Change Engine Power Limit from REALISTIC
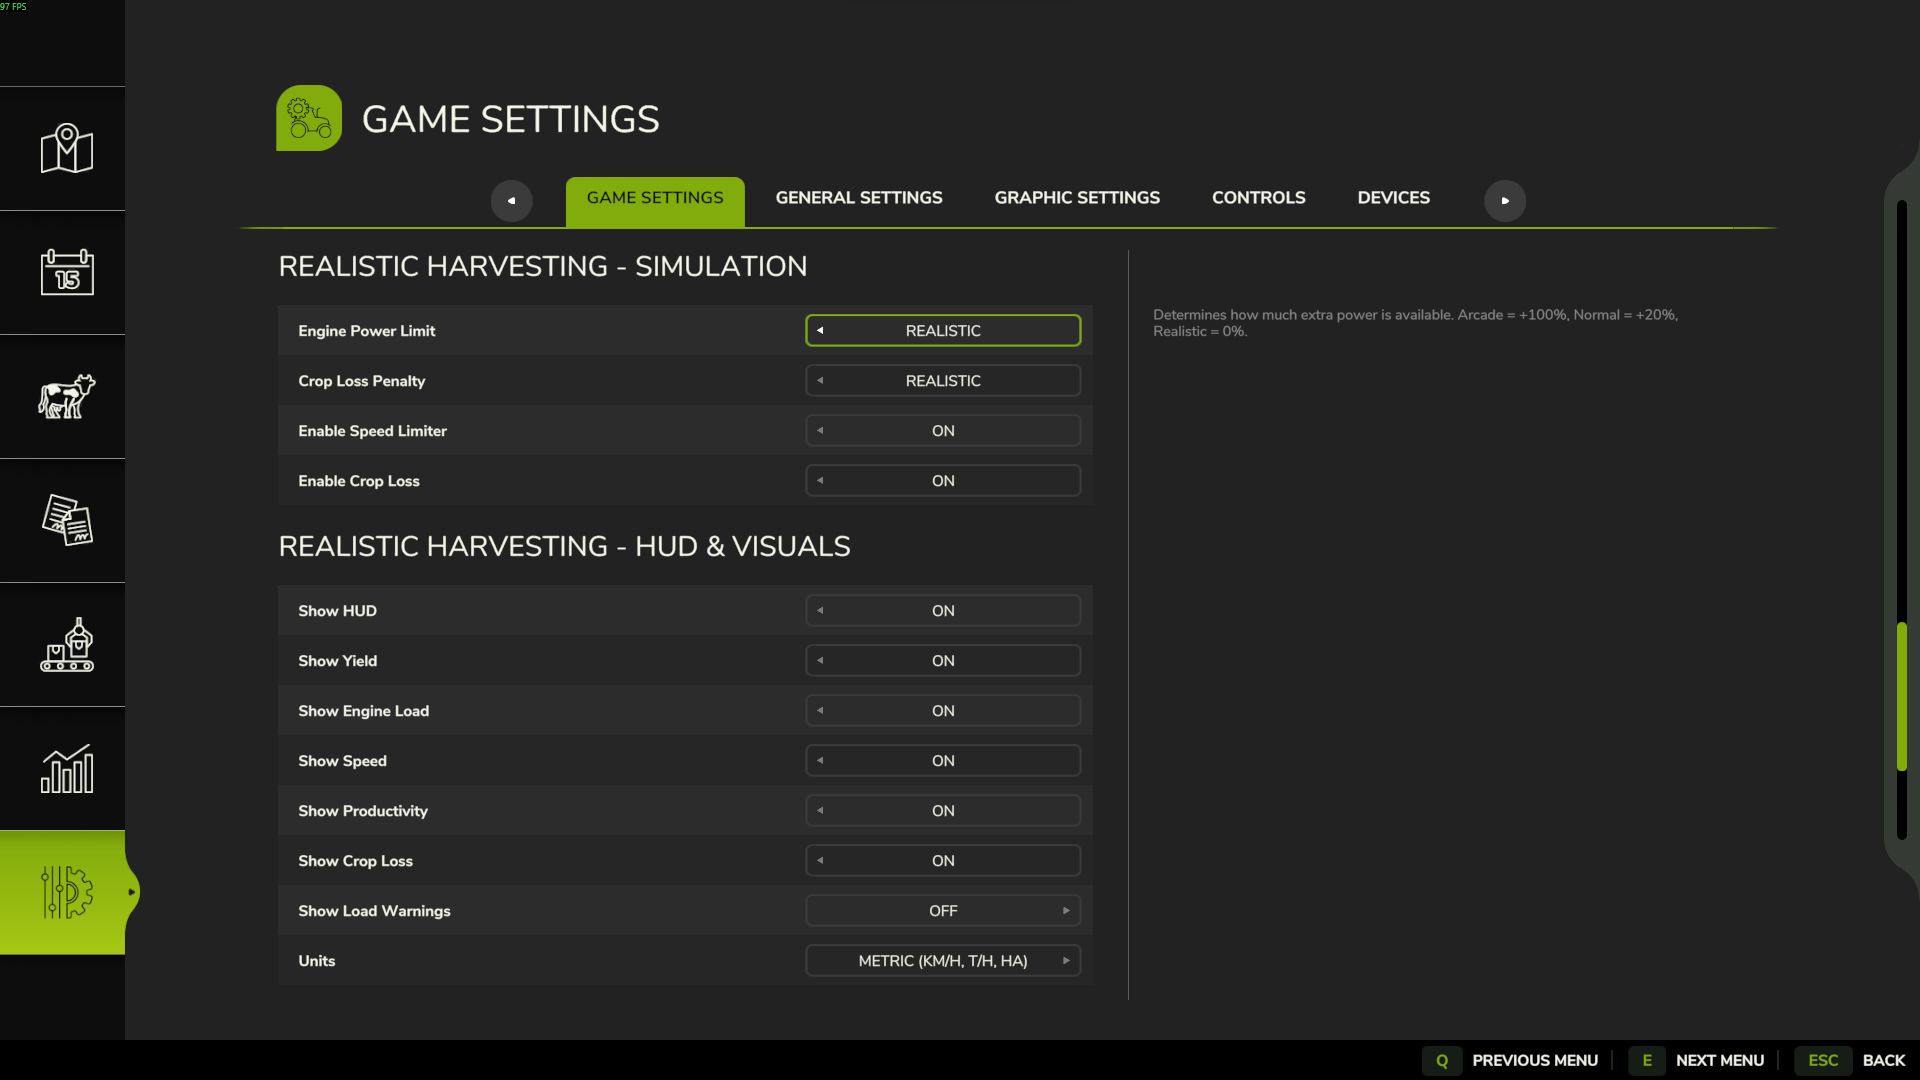The image size is (1920, 1080). coord(941,330)
